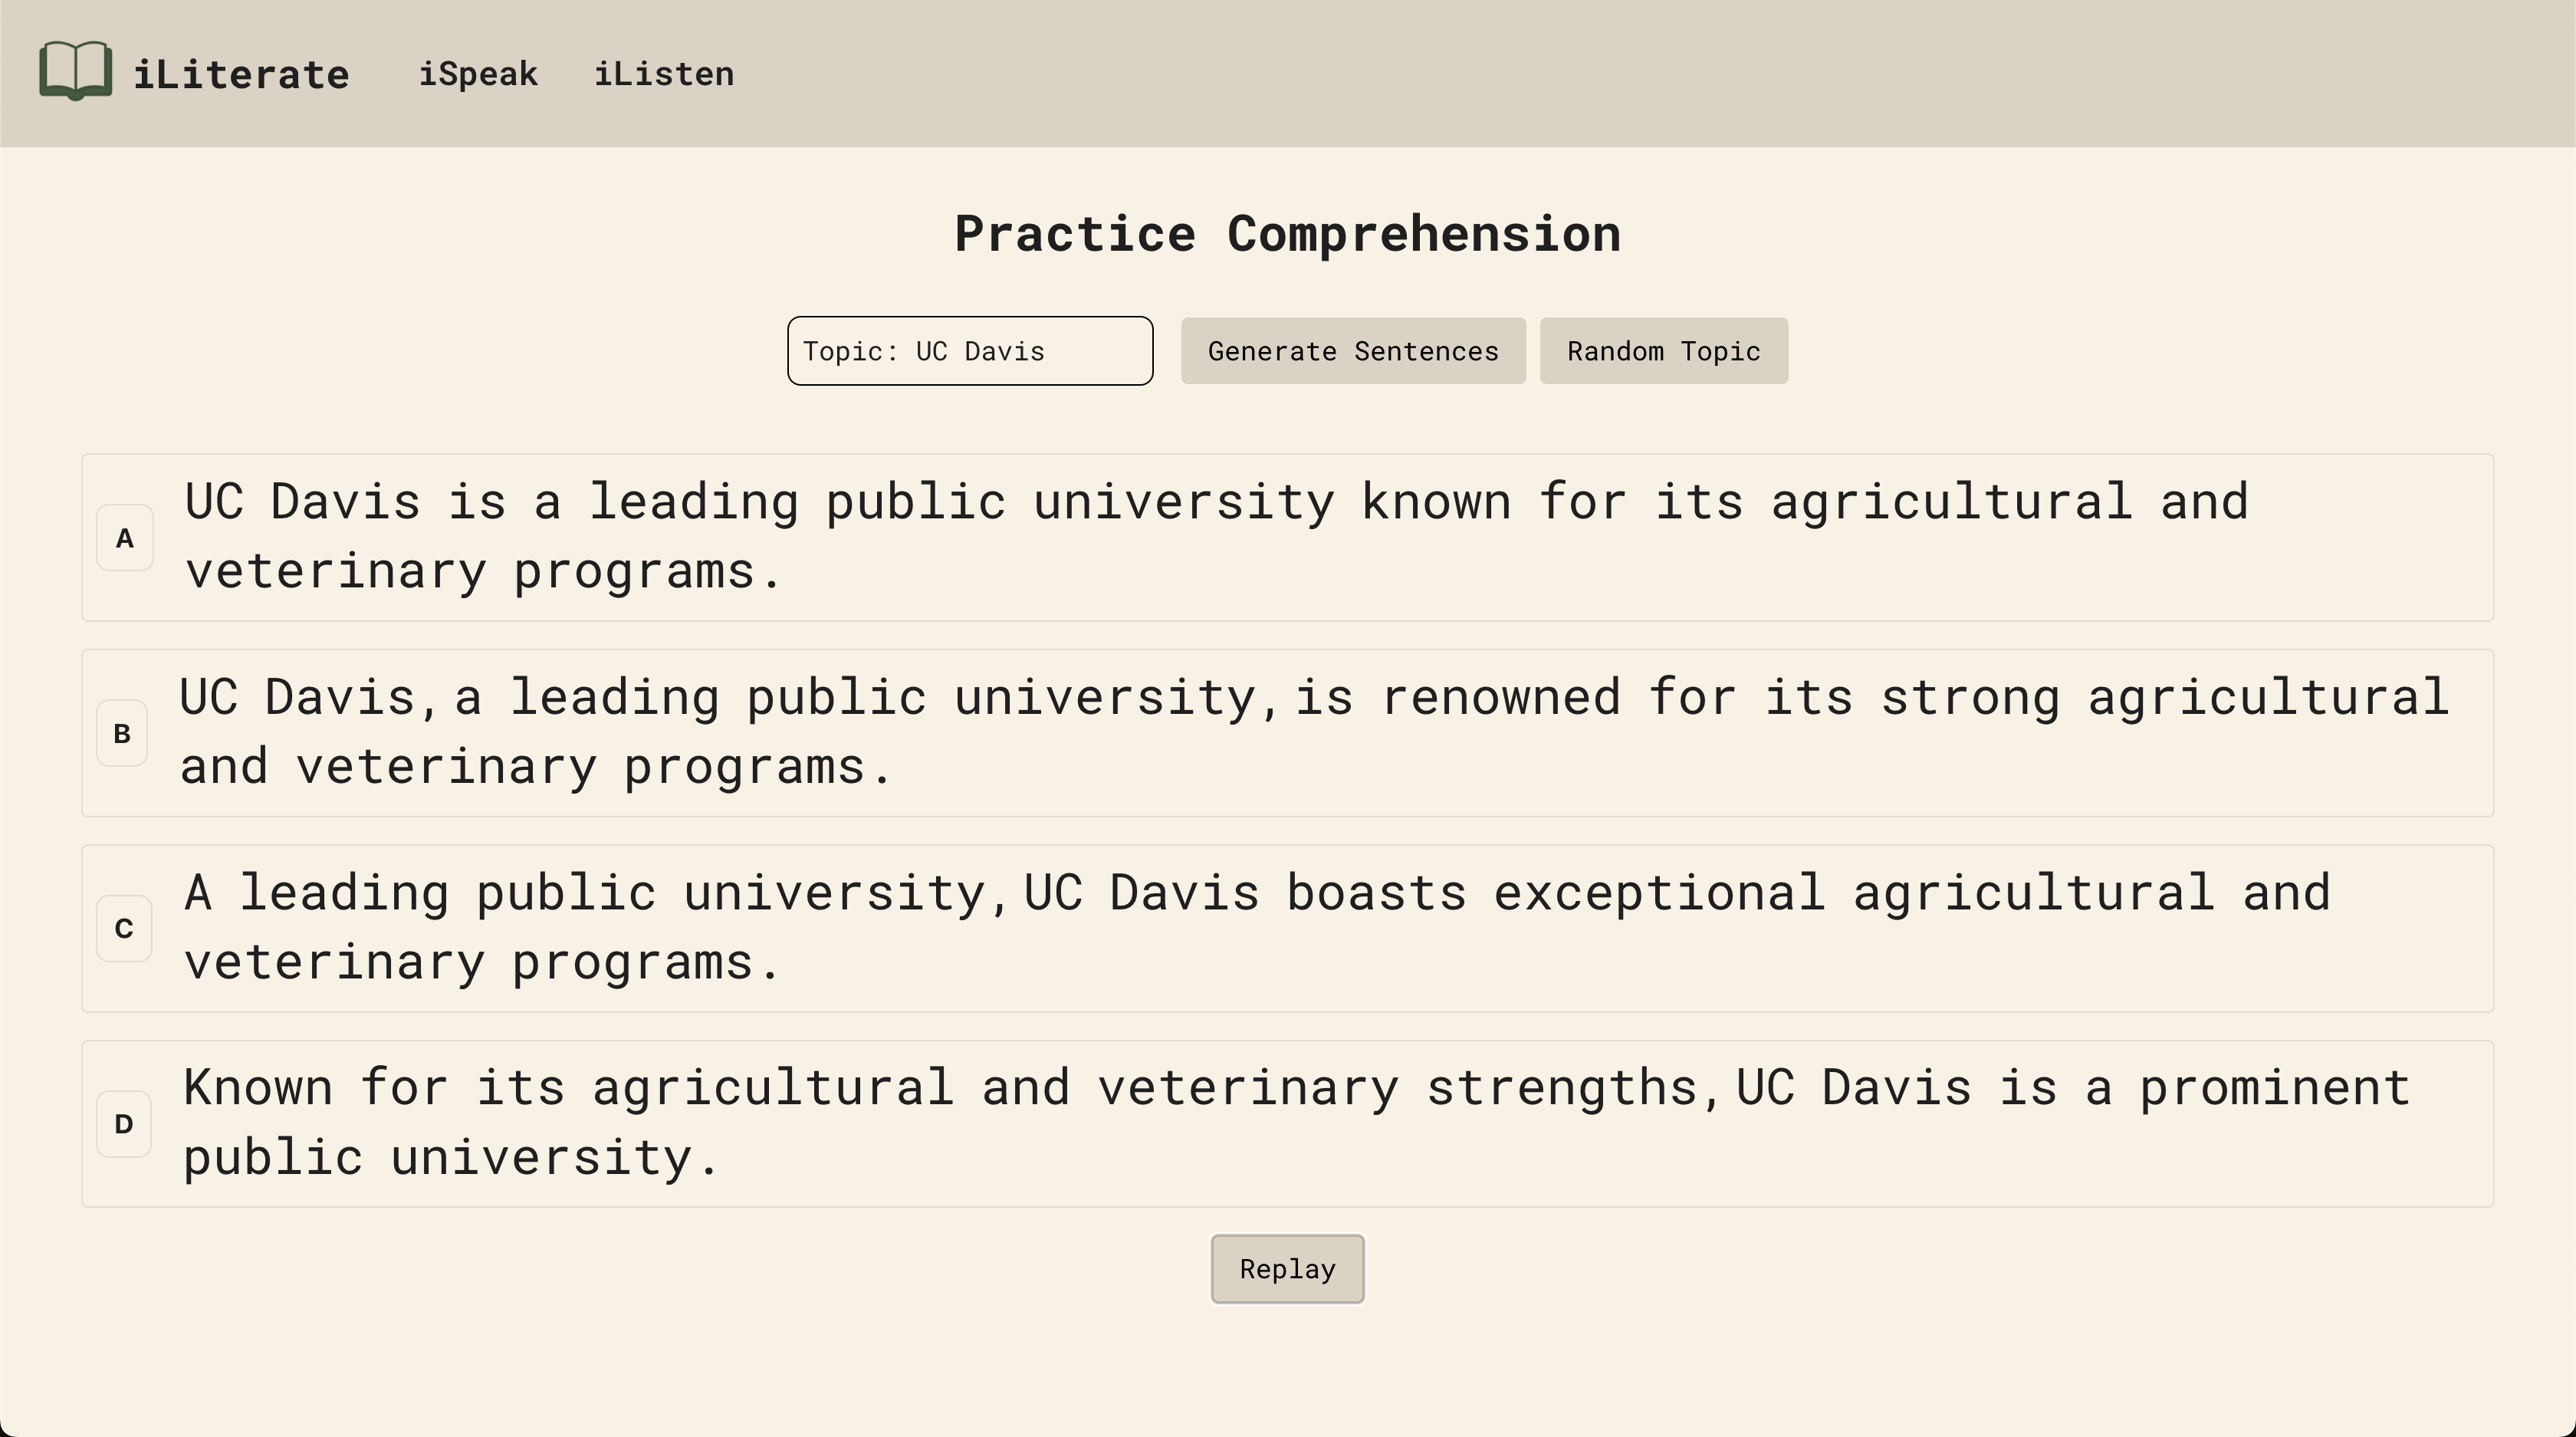Go to the iListen page

(664, 74)
